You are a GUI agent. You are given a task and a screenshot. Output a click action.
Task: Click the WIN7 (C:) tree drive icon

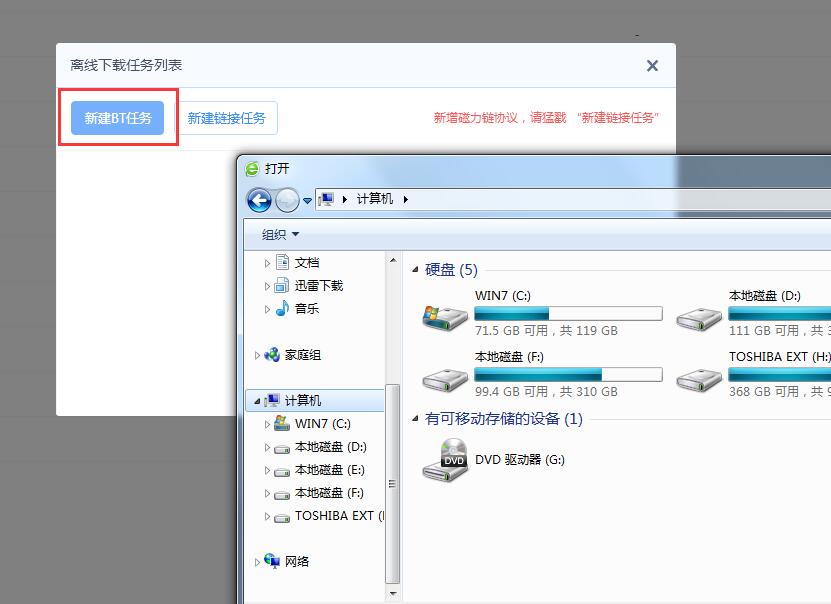[282, 423]
